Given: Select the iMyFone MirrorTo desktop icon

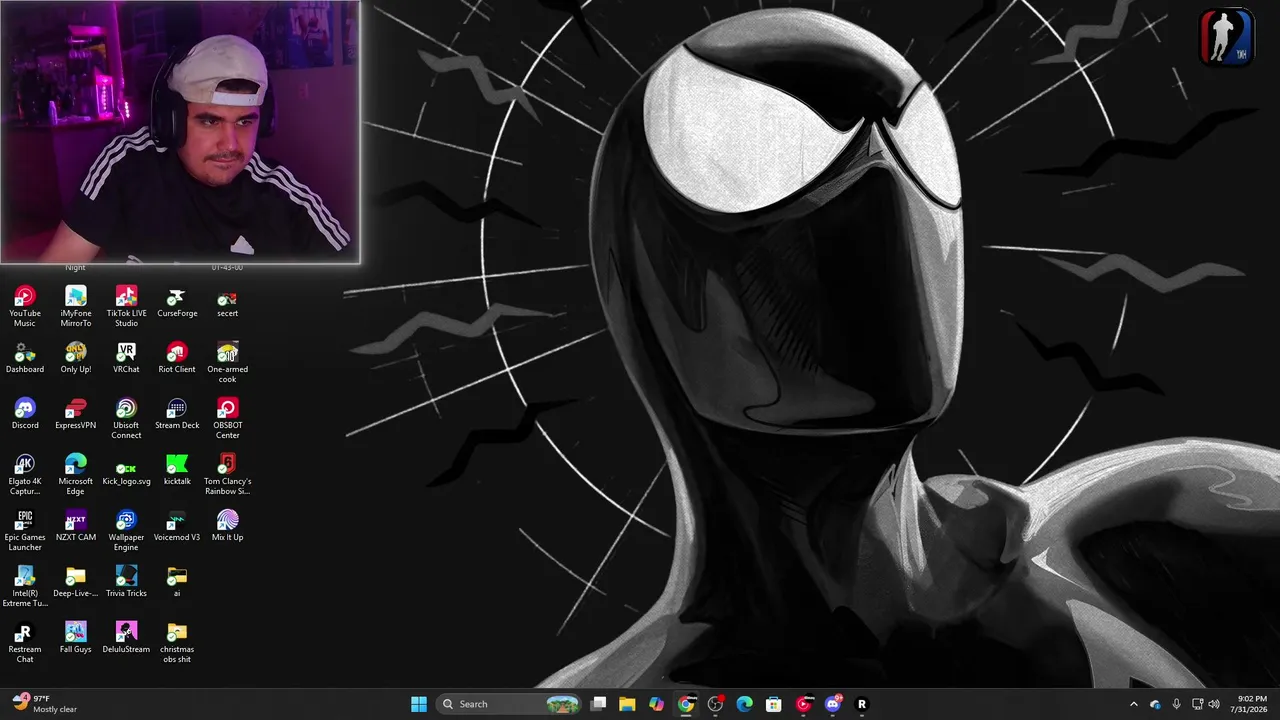Looking at the screenshot, I should (x=76, y=306).
